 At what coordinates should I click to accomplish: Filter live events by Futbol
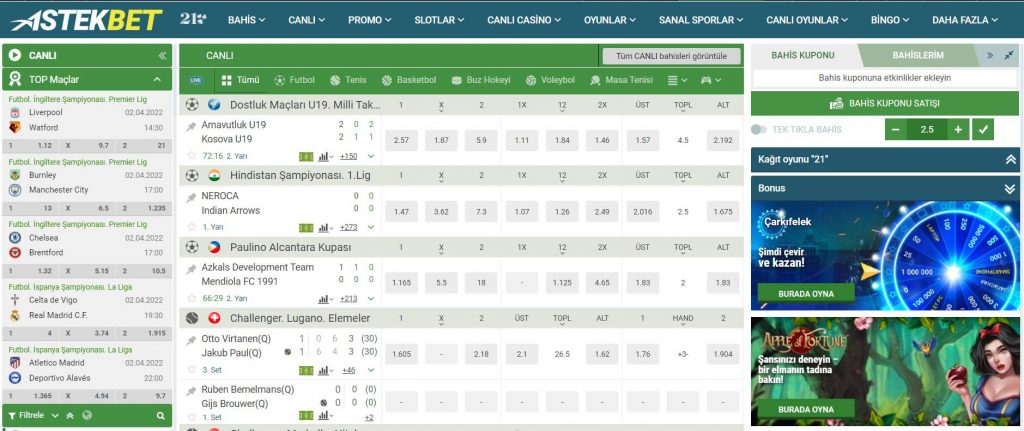click(x=295, y=80)
